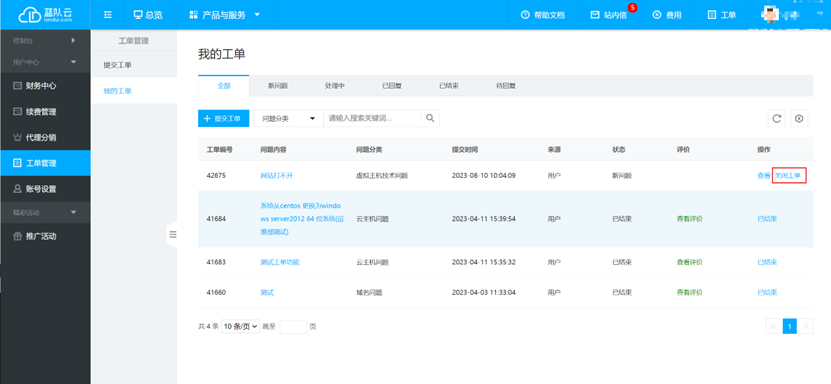This screenshot has width=831, height=384.
Task: Collapse the 用户中心 sidebar section
Action: [45, 62]
